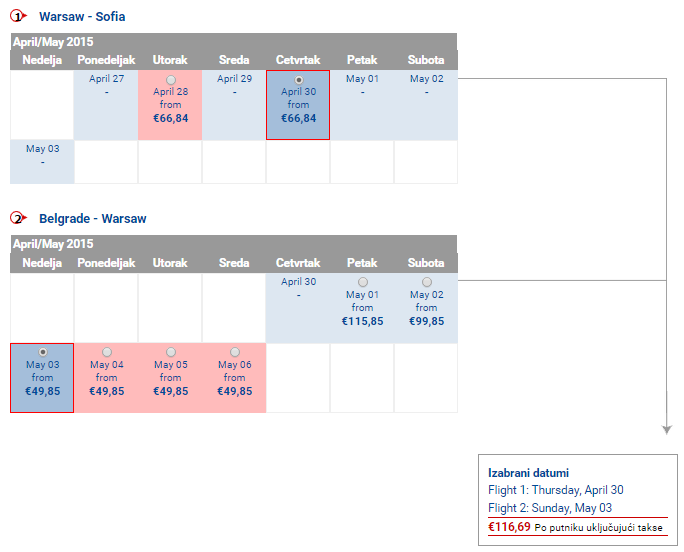
Task: Click the Izabrani datumi summary heading
Action: click(x=528, y=473)
